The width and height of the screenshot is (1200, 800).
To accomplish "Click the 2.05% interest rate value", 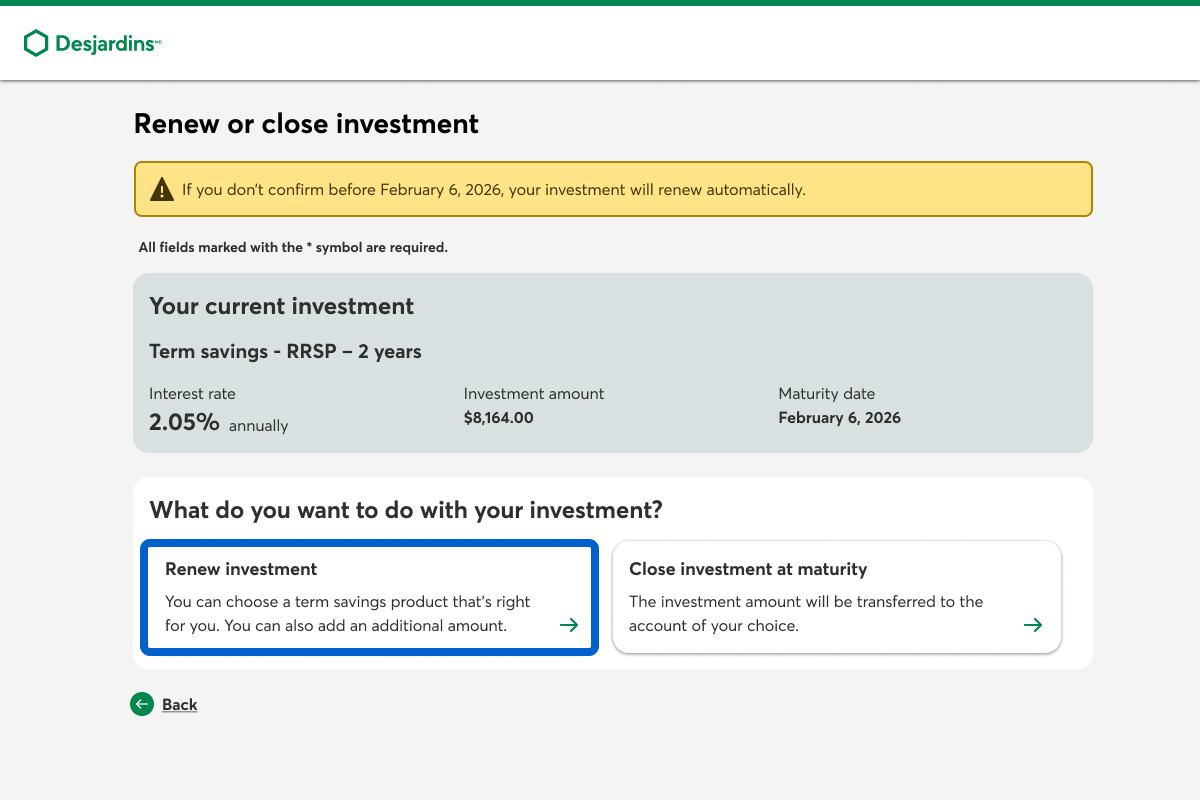I will (184, 422).
